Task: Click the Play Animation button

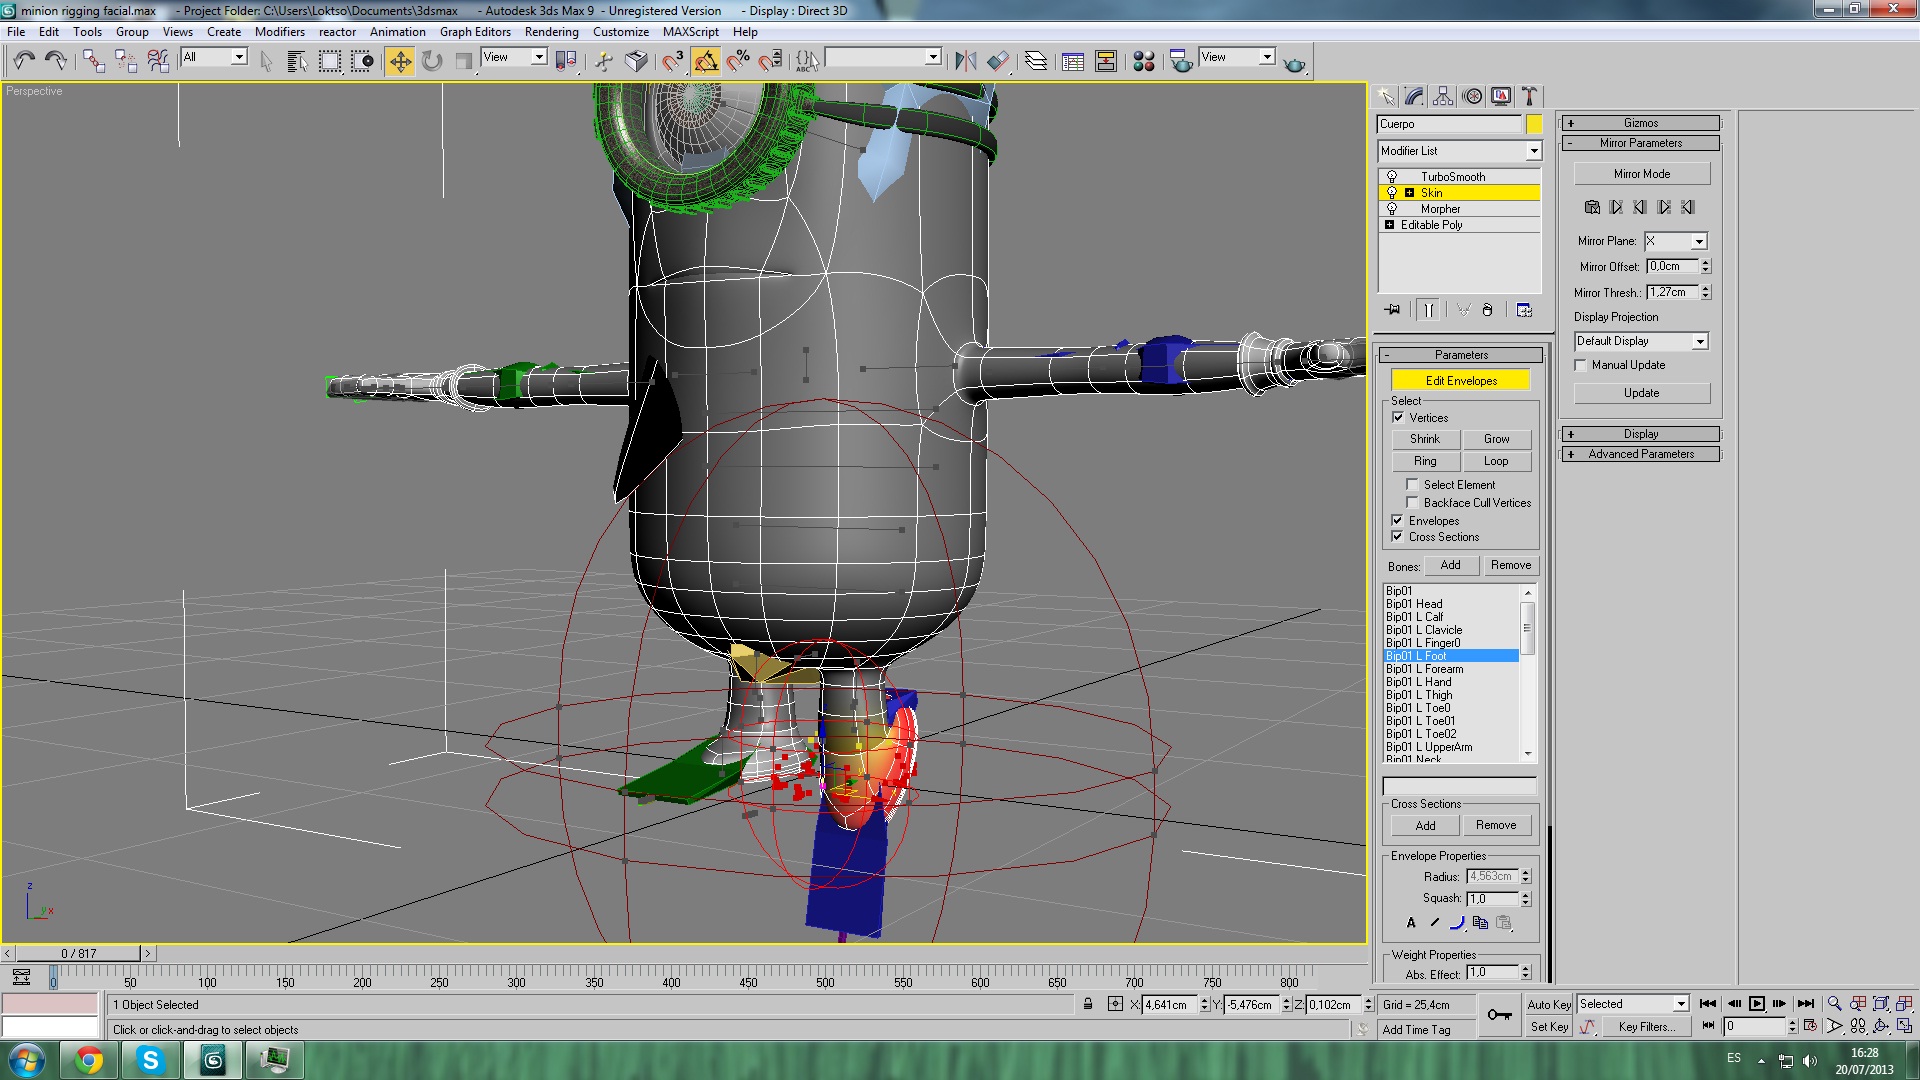Action: coord(1756,1004)
